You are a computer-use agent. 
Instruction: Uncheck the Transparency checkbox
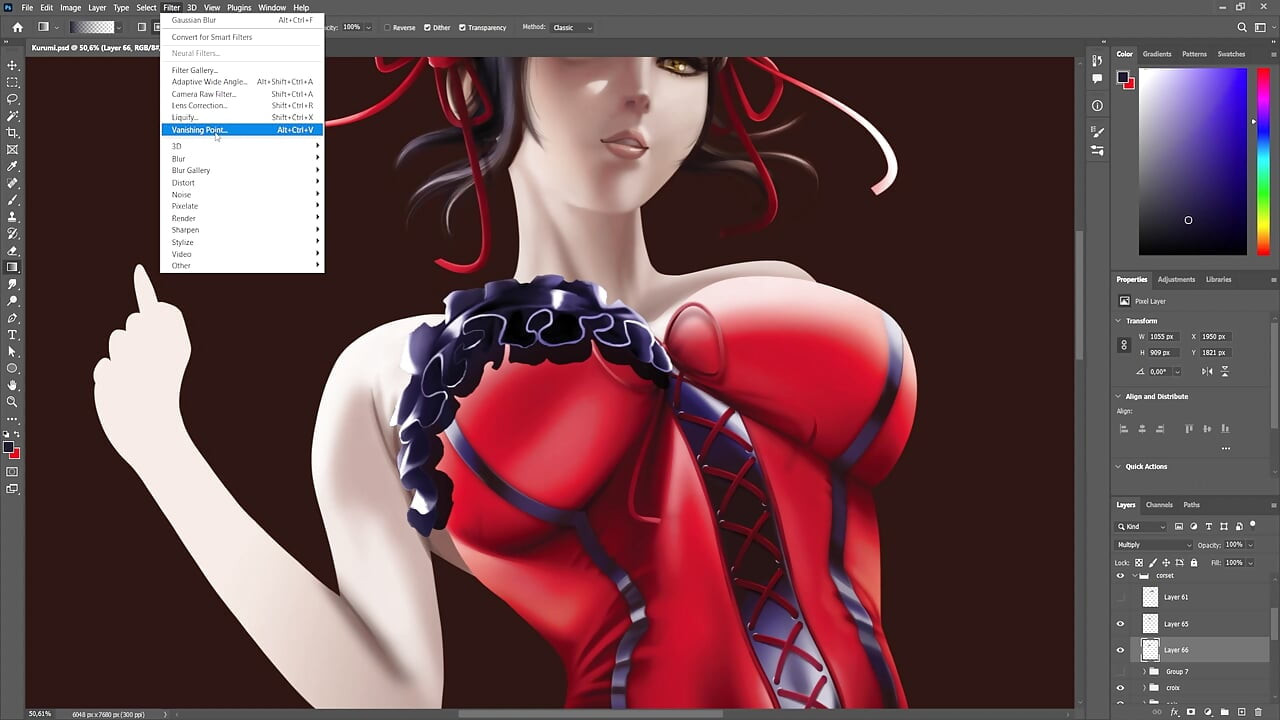[x=462, y=27]
